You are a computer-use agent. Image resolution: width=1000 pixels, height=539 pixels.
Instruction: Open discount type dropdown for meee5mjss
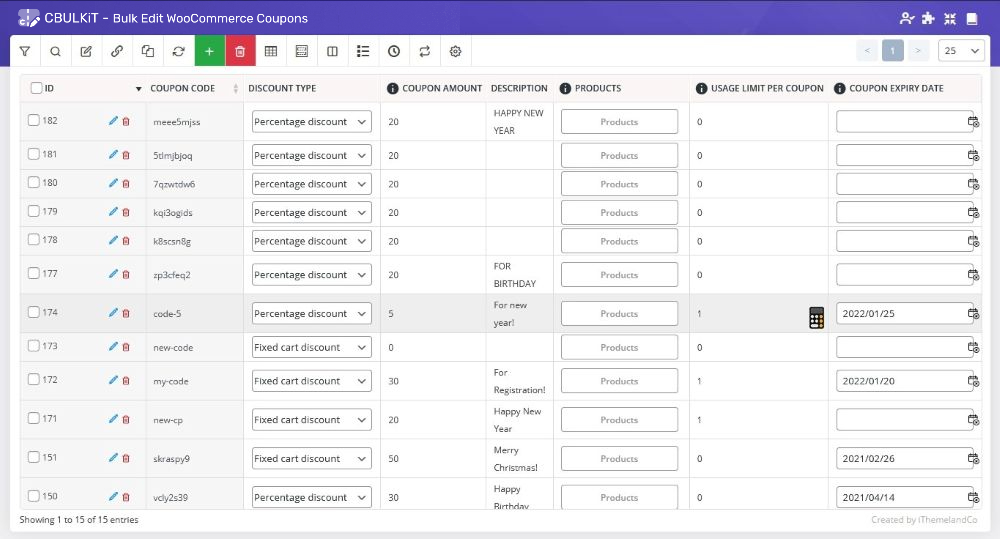pyautogui.click(x=311, y=122)
